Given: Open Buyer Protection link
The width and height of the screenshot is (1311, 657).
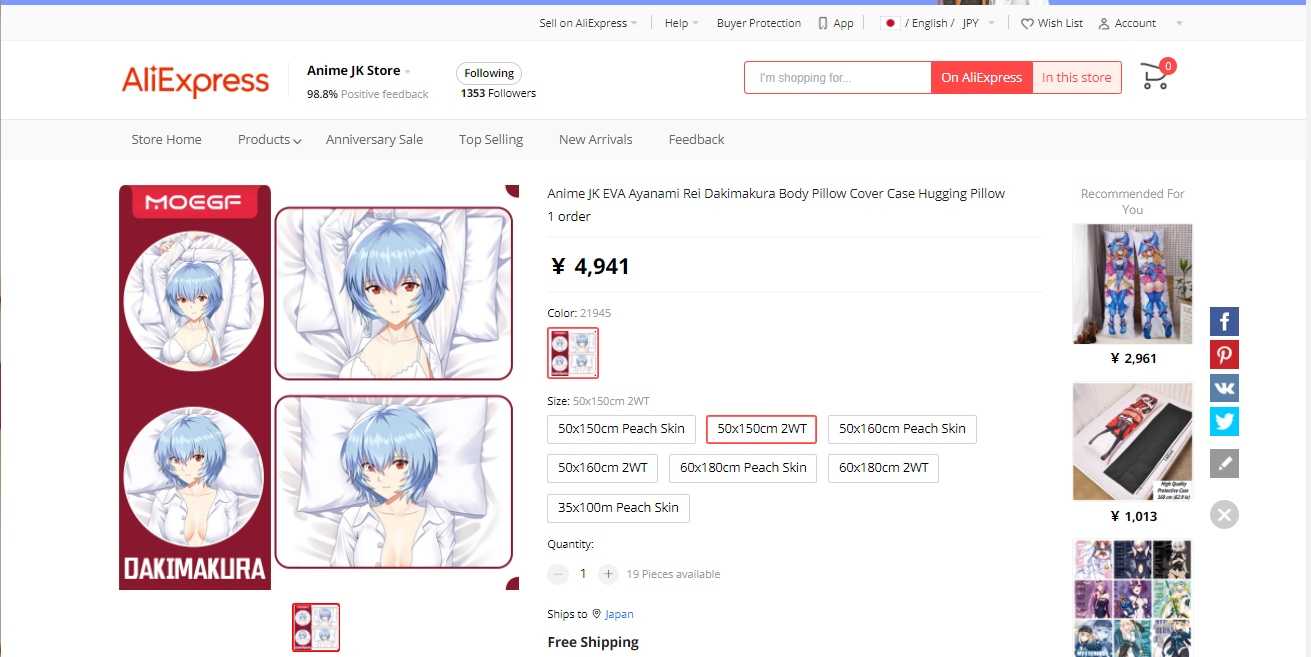Looking at the screenshot, I should 758,23.
